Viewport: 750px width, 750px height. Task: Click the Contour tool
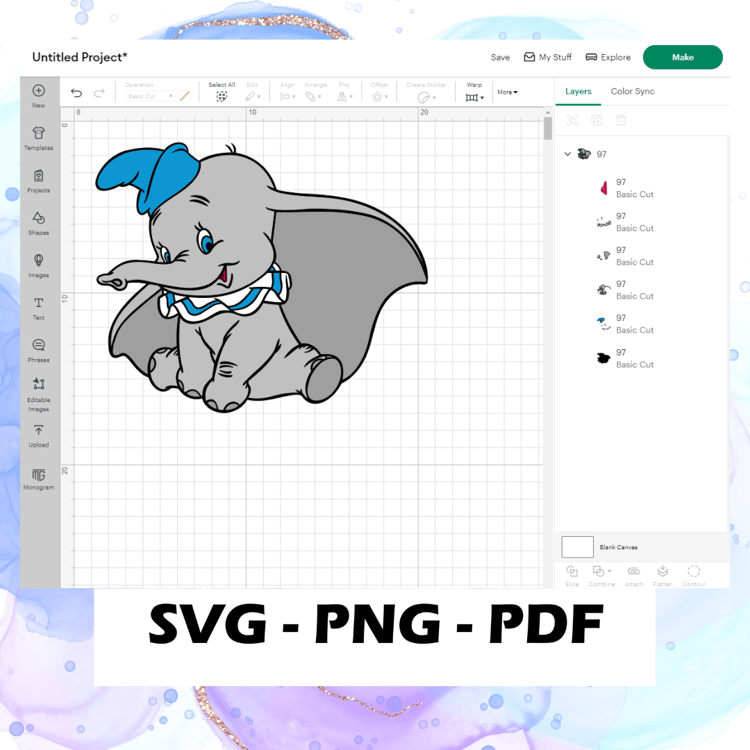tap(694, 576)
